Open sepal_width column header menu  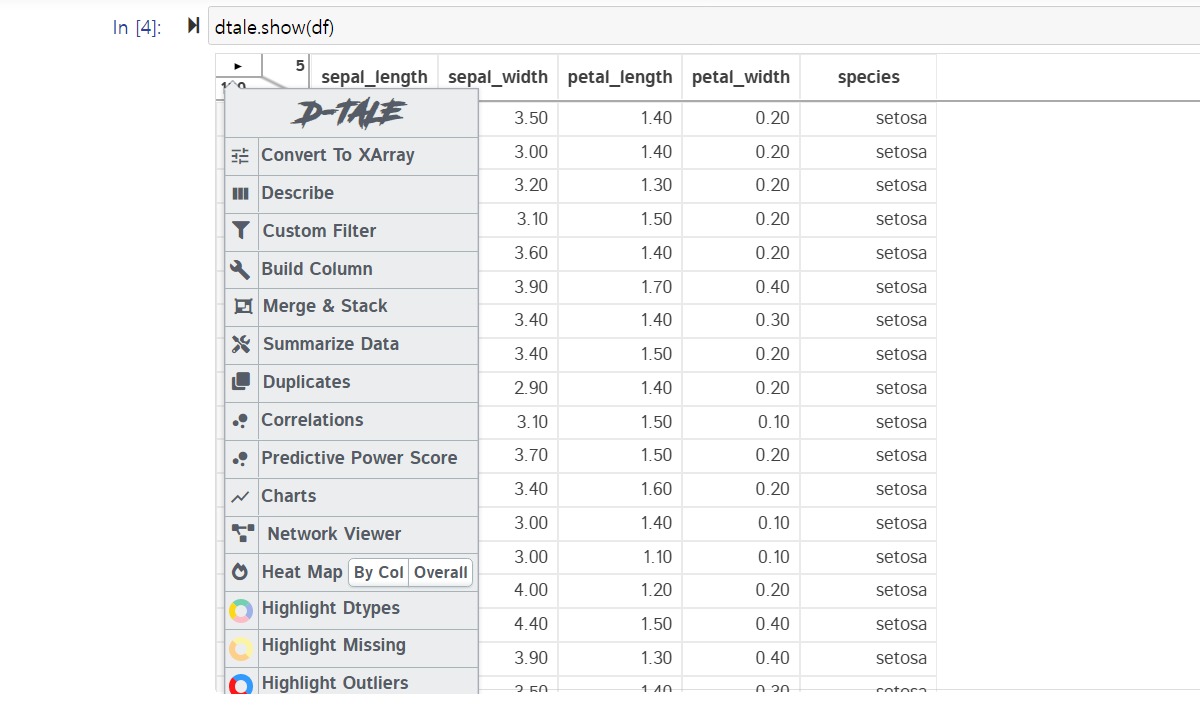tap(498, 77)
